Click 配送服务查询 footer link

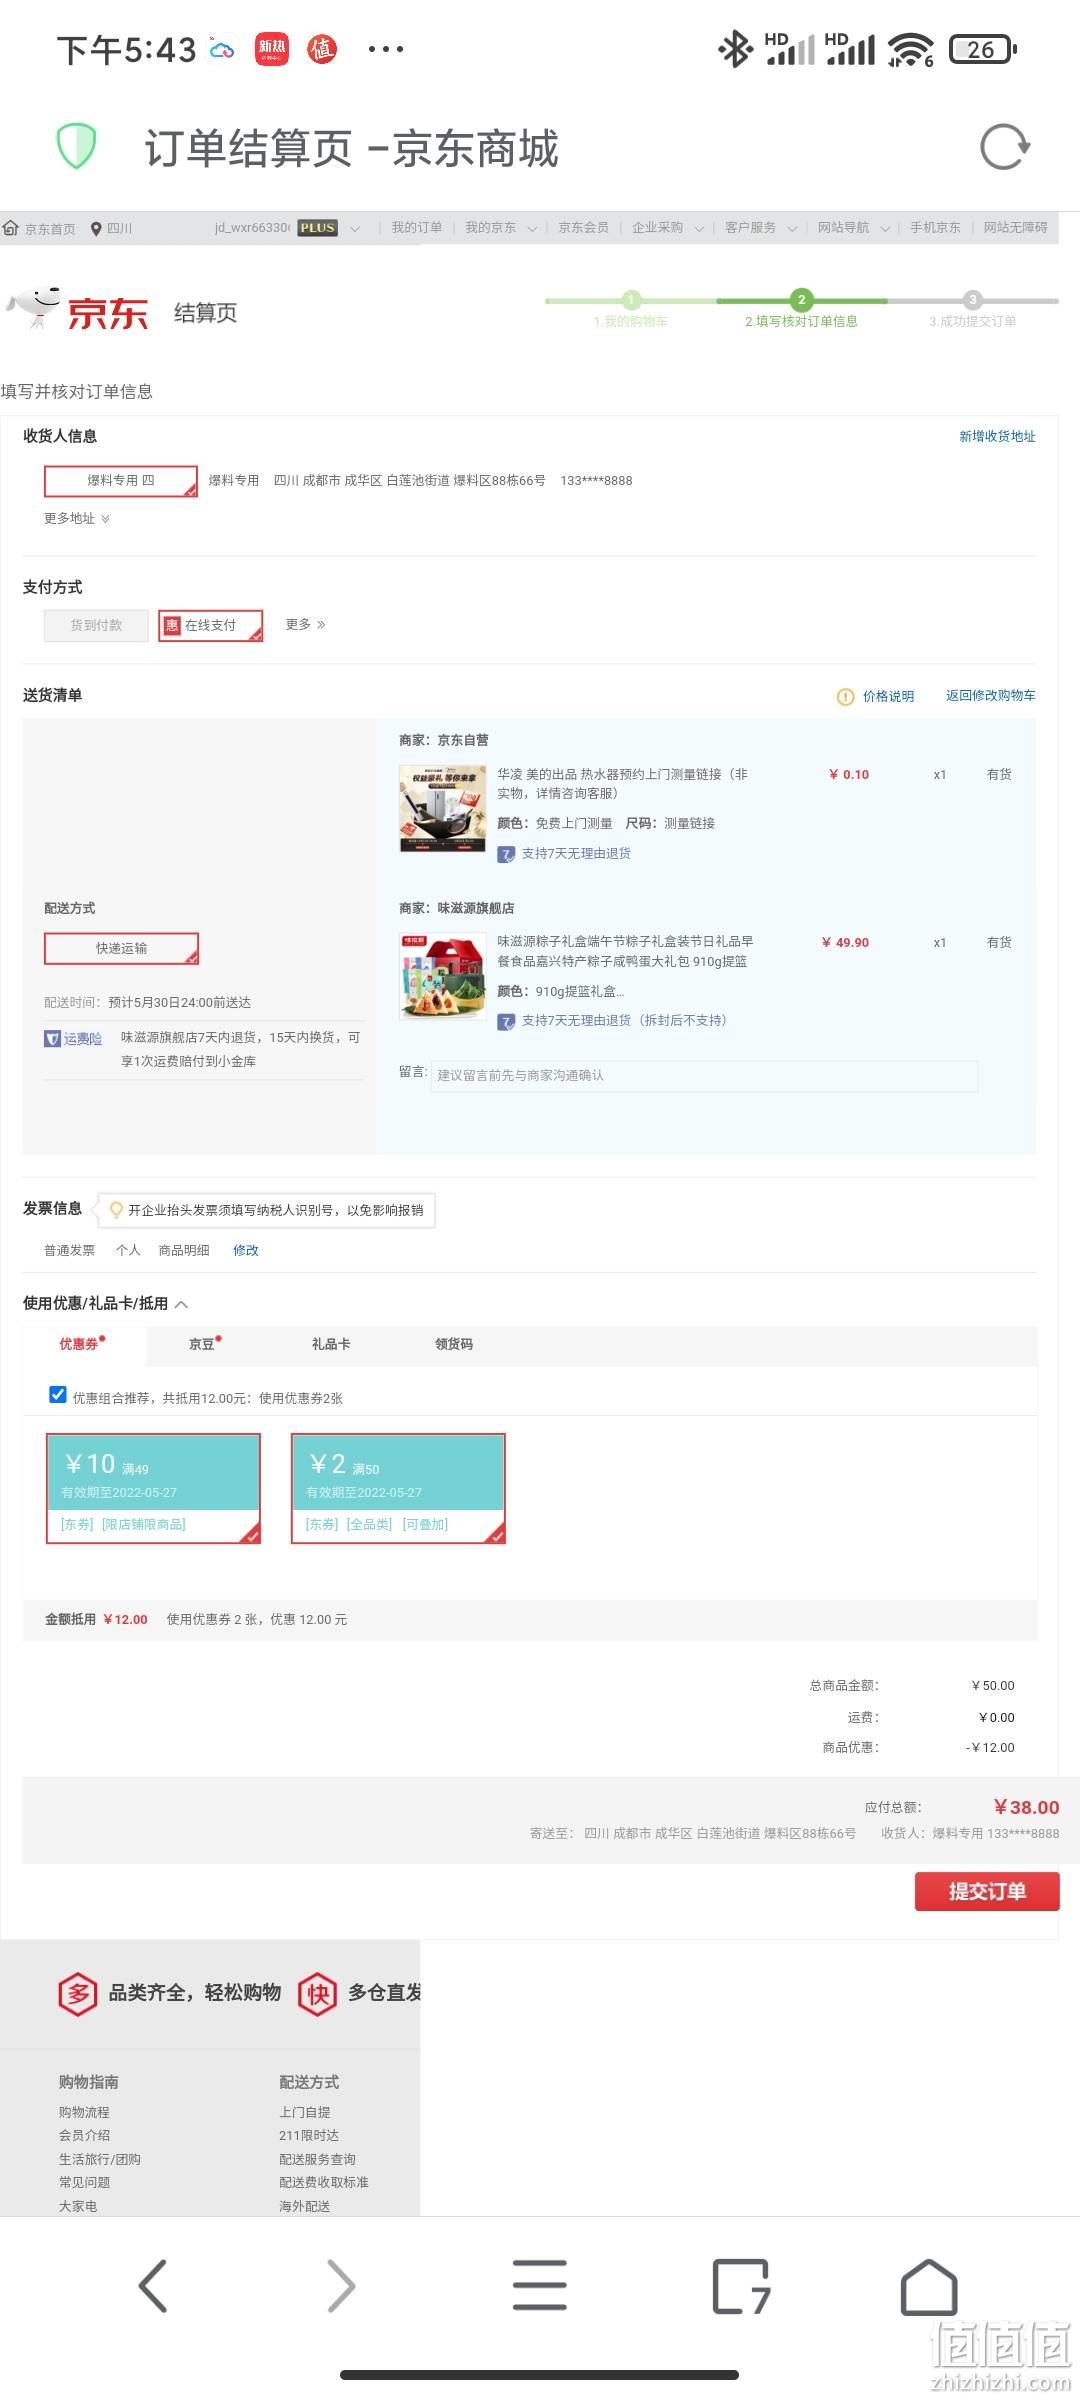click(317, 2160)
